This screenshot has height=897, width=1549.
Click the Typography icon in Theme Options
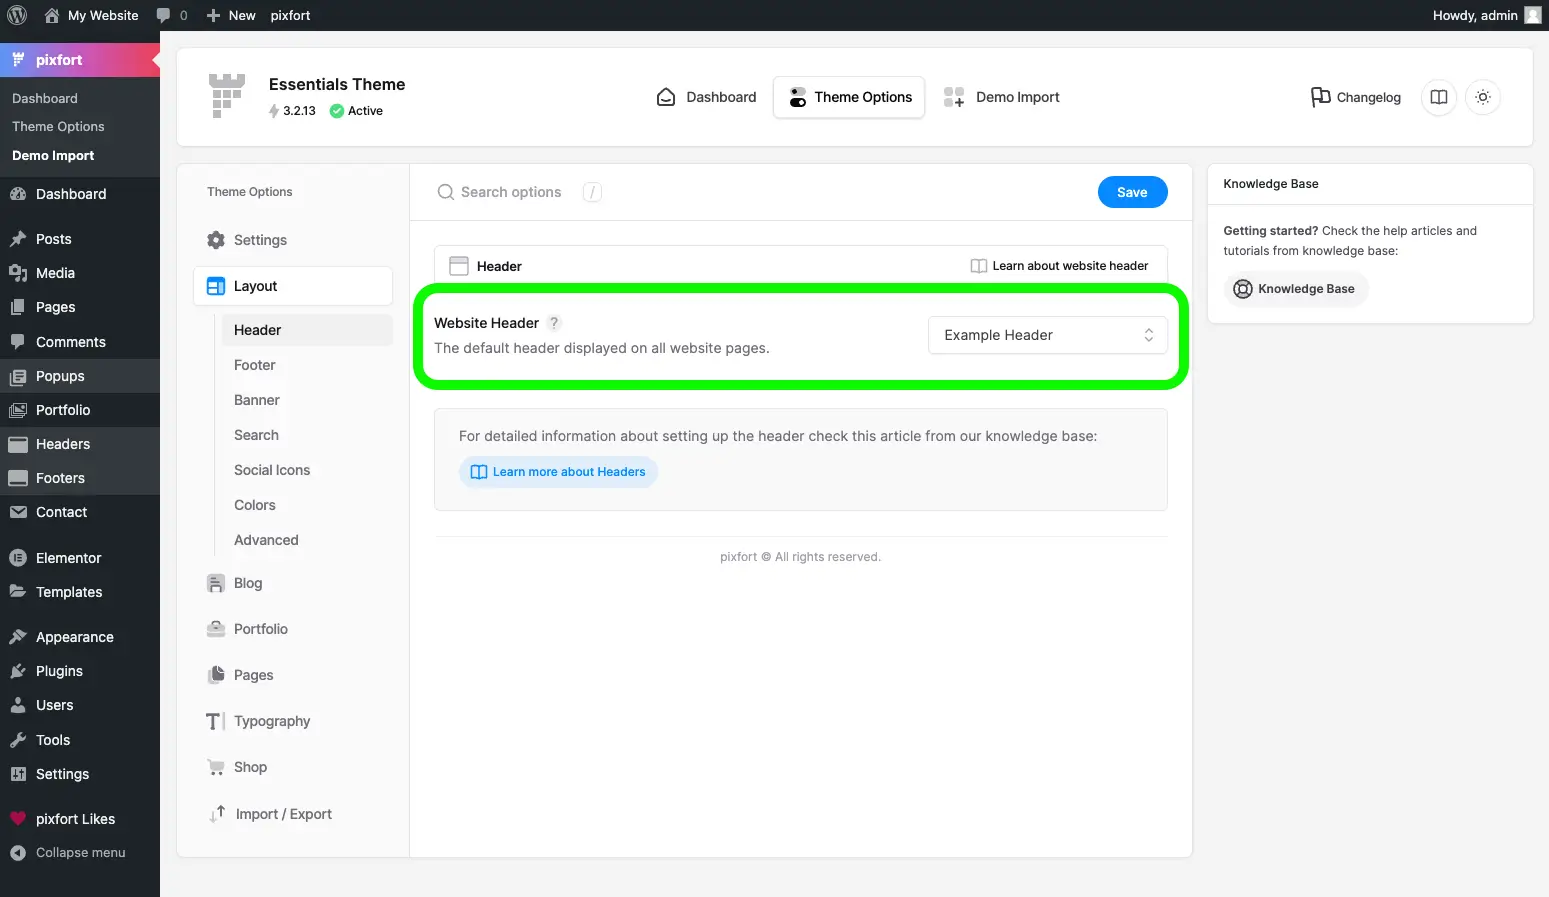(x=215, y=721)
